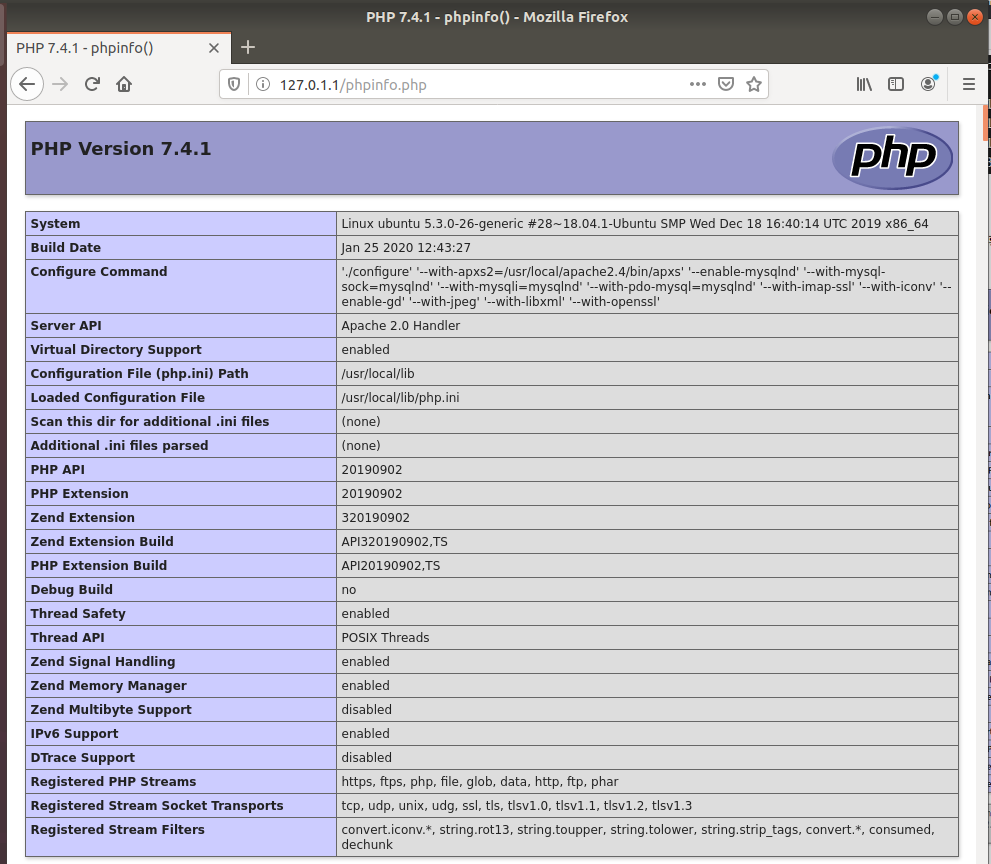Close the phpinfo() tab

[214, 48]
